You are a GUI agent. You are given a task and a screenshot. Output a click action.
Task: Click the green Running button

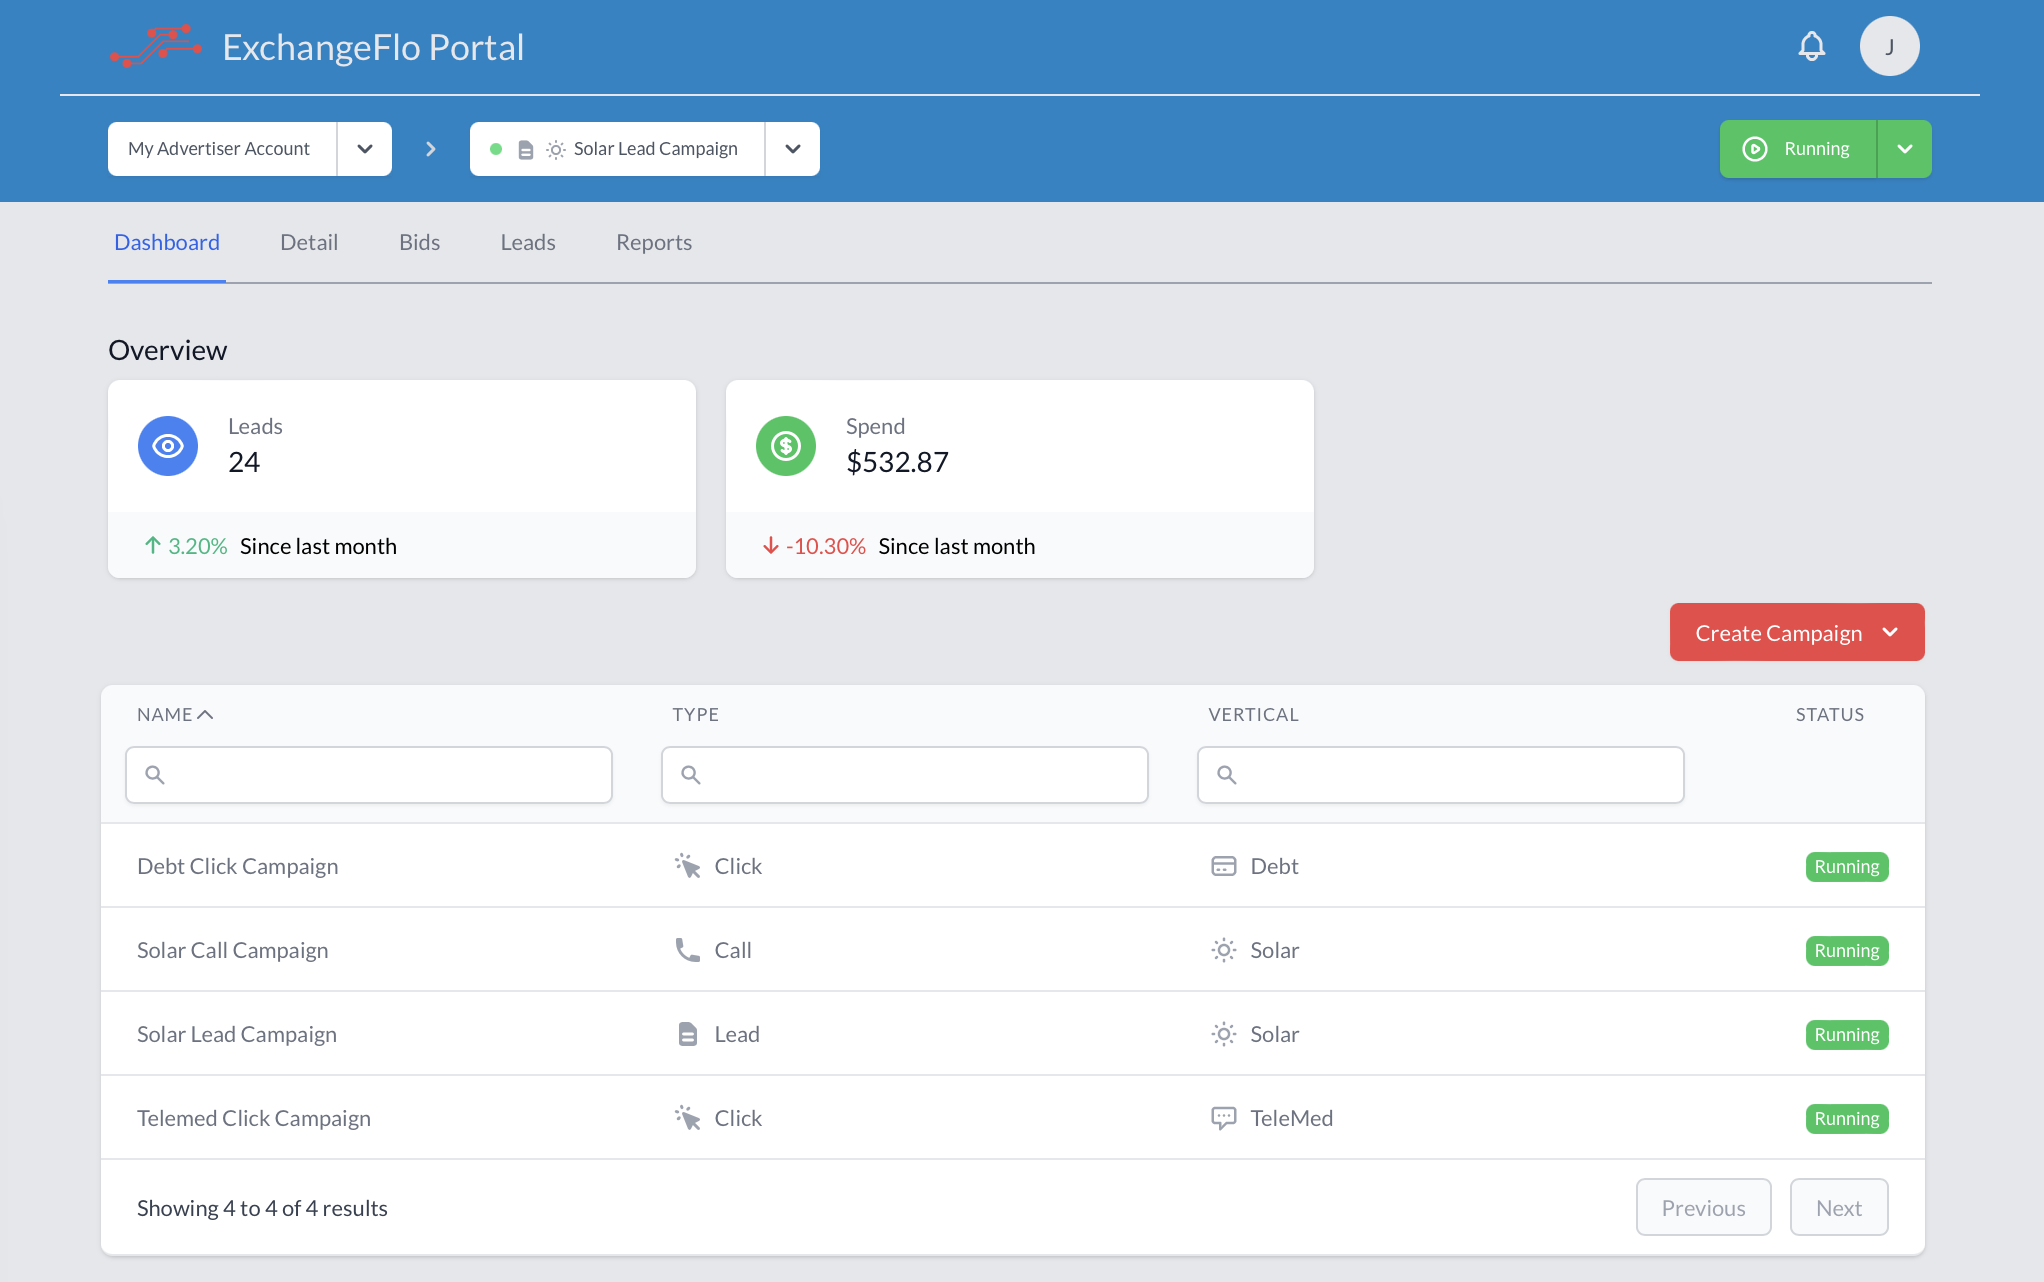click(x=1798, y=149)
